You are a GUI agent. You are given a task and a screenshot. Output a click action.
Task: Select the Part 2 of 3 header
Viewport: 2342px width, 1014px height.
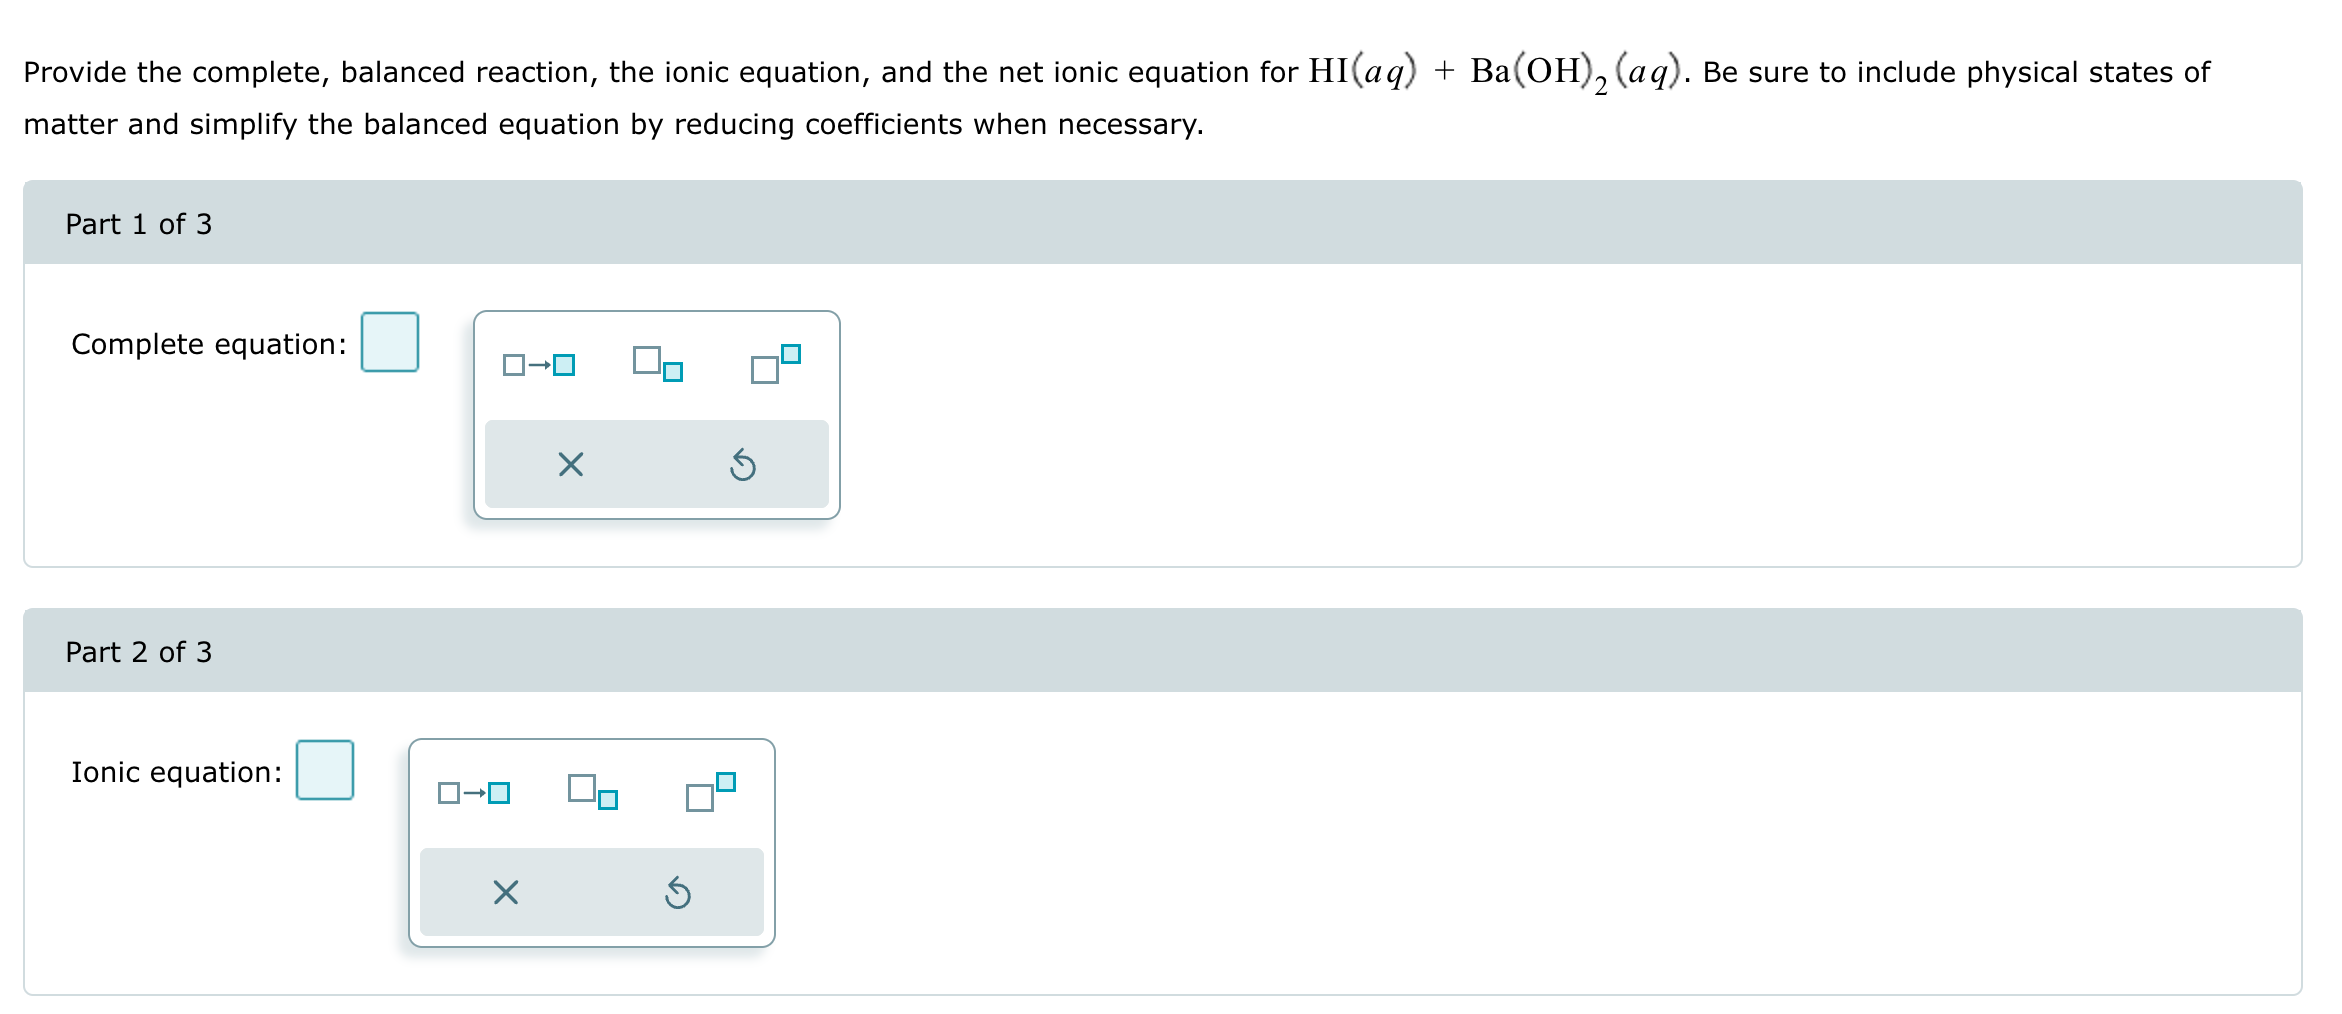pos(137,651)
